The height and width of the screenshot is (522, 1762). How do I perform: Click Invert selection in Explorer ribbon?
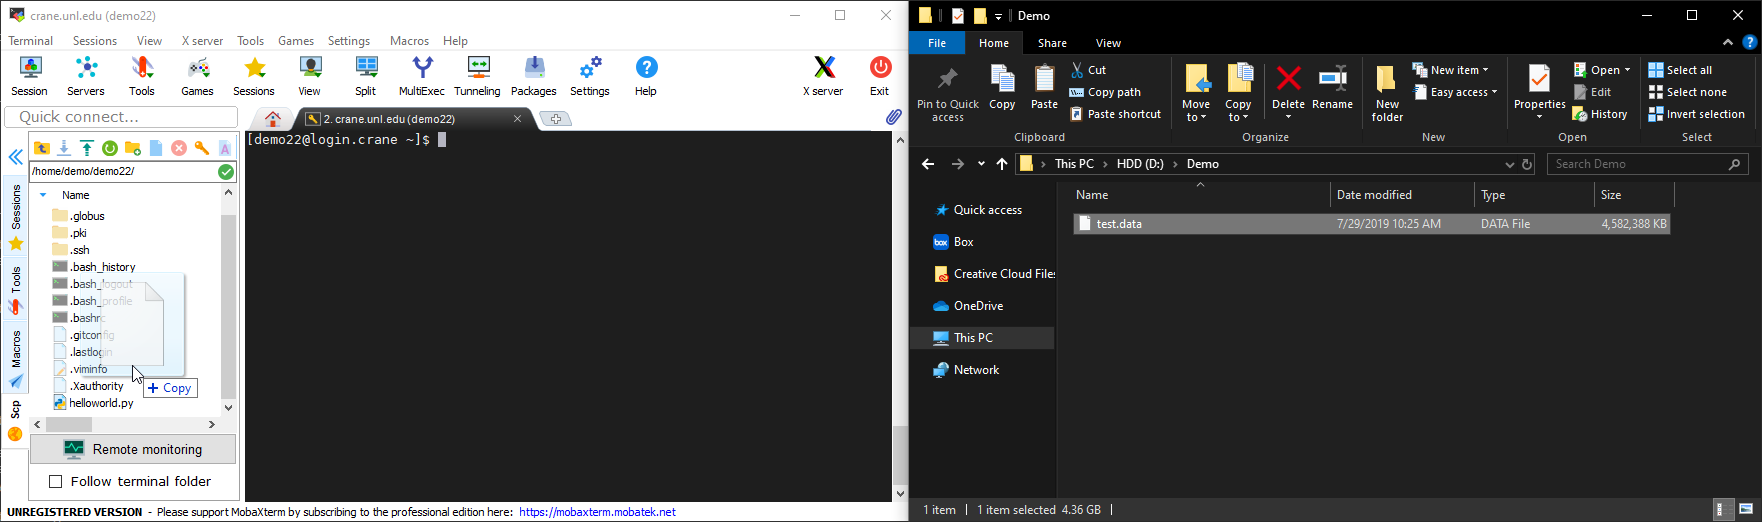1696,114
